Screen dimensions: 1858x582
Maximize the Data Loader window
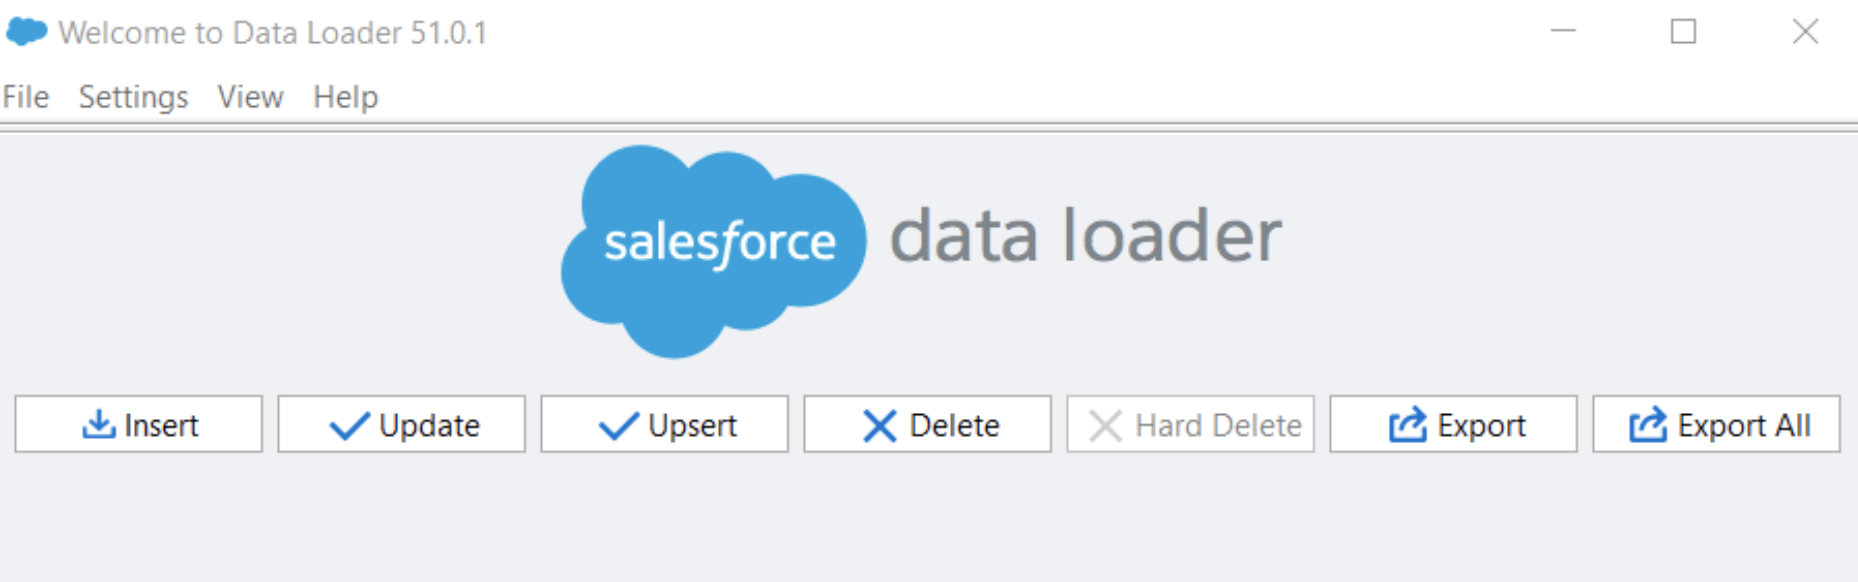[x=1684, y=32]
